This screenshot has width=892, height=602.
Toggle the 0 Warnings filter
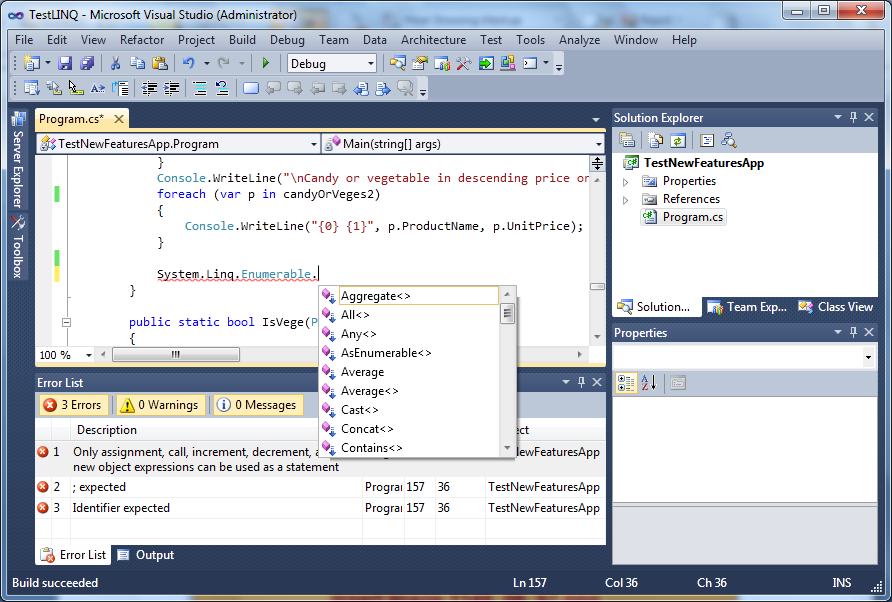(160, 405)
